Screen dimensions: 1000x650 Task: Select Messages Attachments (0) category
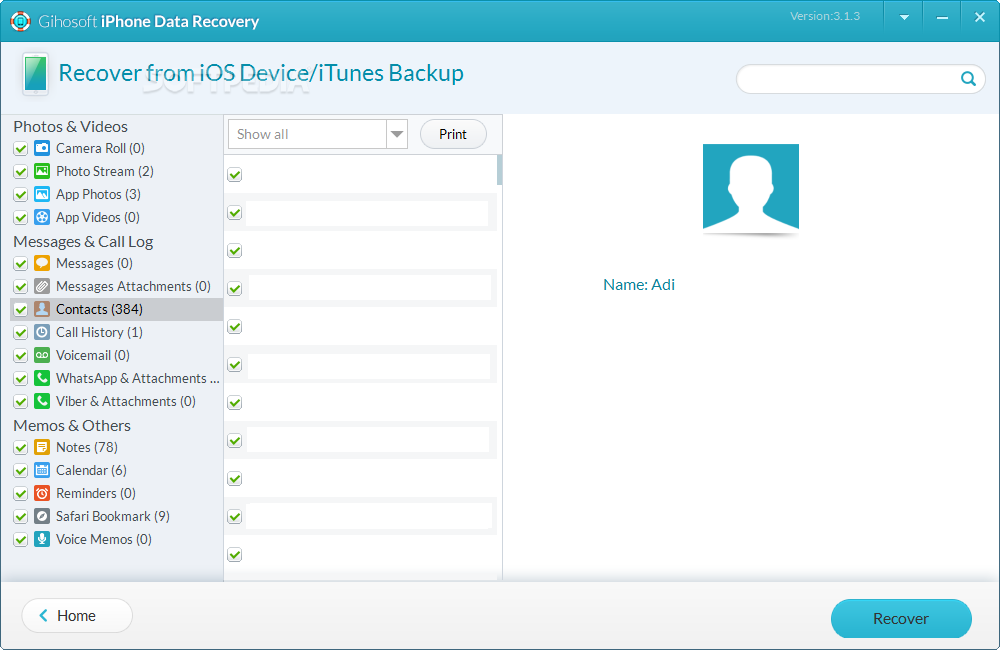[133, 286]
